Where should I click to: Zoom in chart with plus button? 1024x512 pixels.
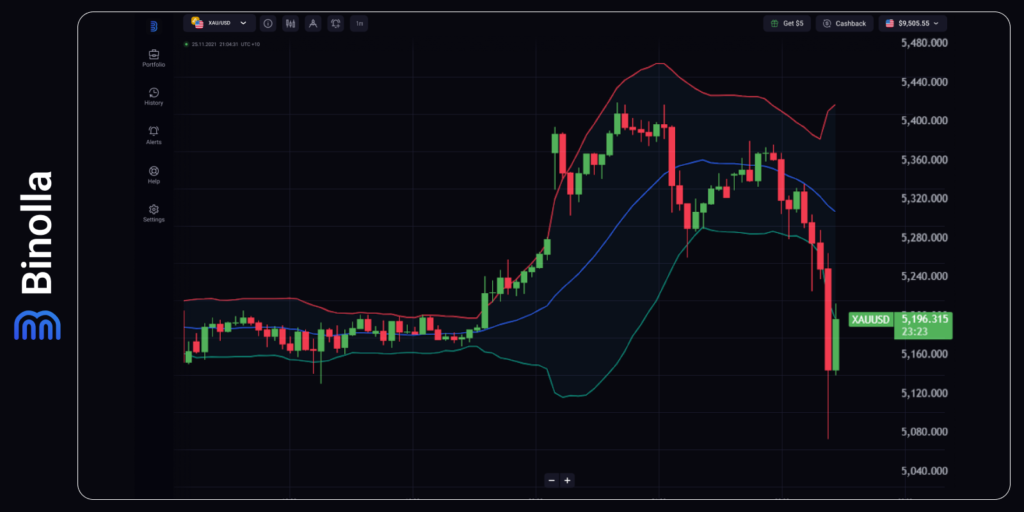(x=567, y=480)
